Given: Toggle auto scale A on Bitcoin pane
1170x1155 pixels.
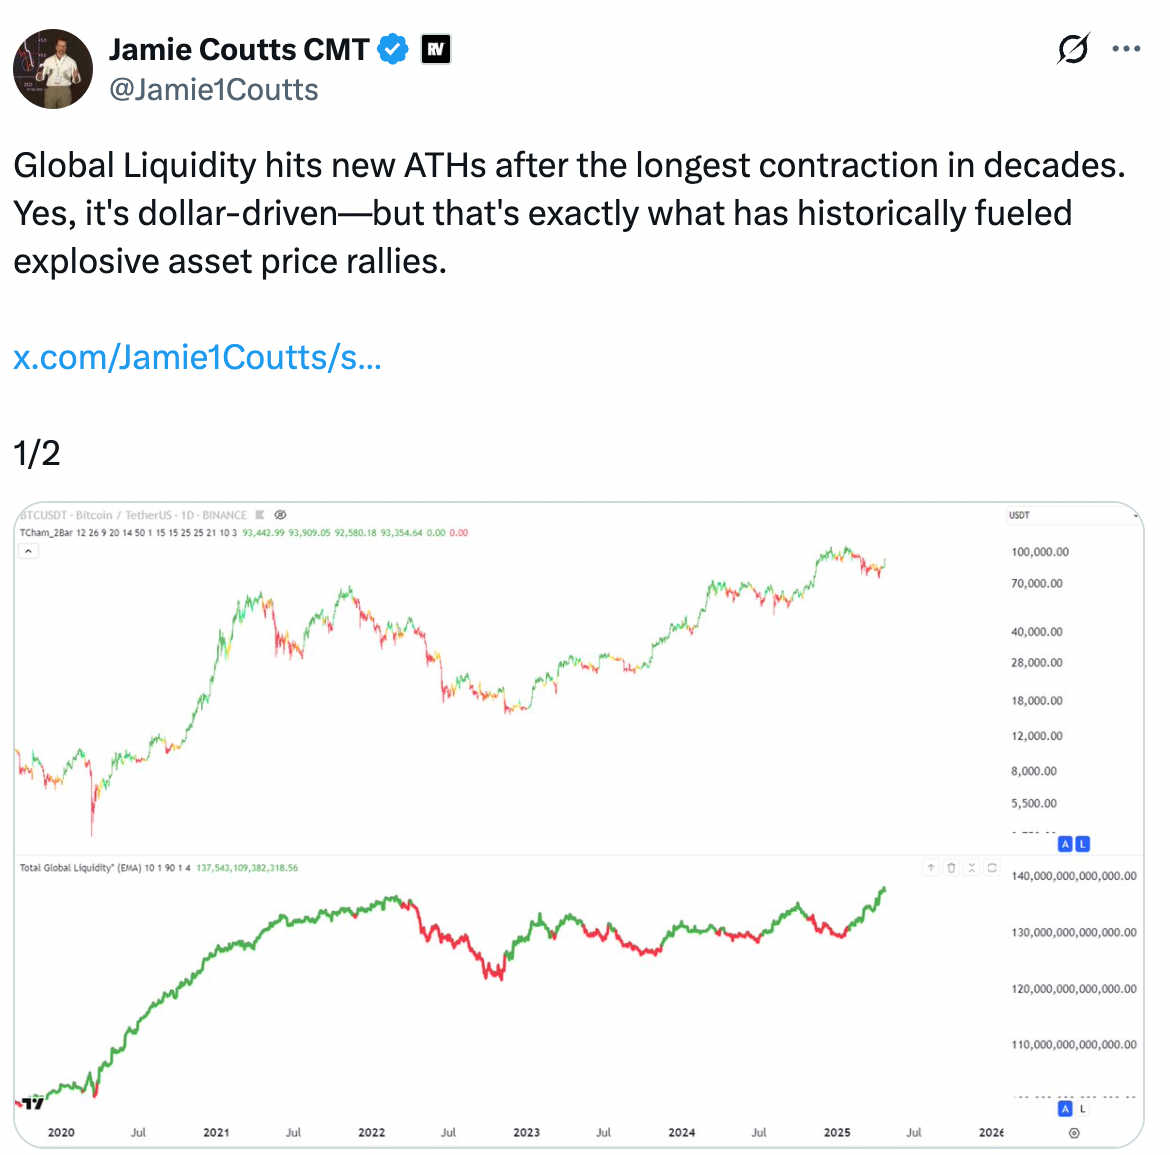Looking at the screenshot, I should coord(1065,844).
